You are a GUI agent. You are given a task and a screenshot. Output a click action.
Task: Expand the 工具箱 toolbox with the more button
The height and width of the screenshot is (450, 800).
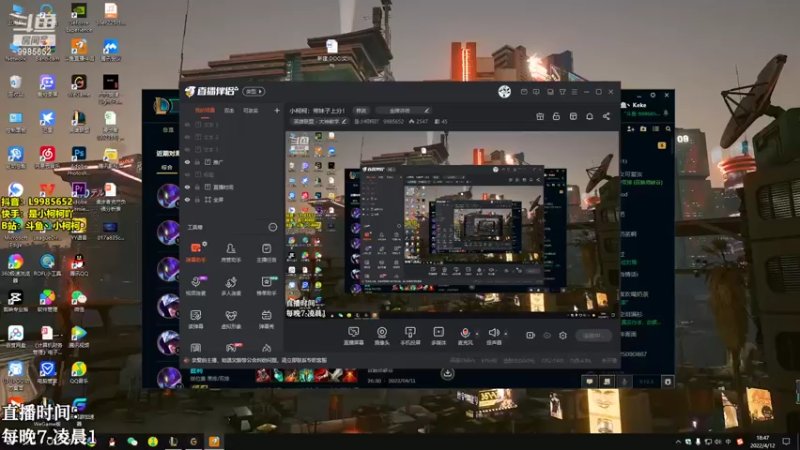coord(272,227)
